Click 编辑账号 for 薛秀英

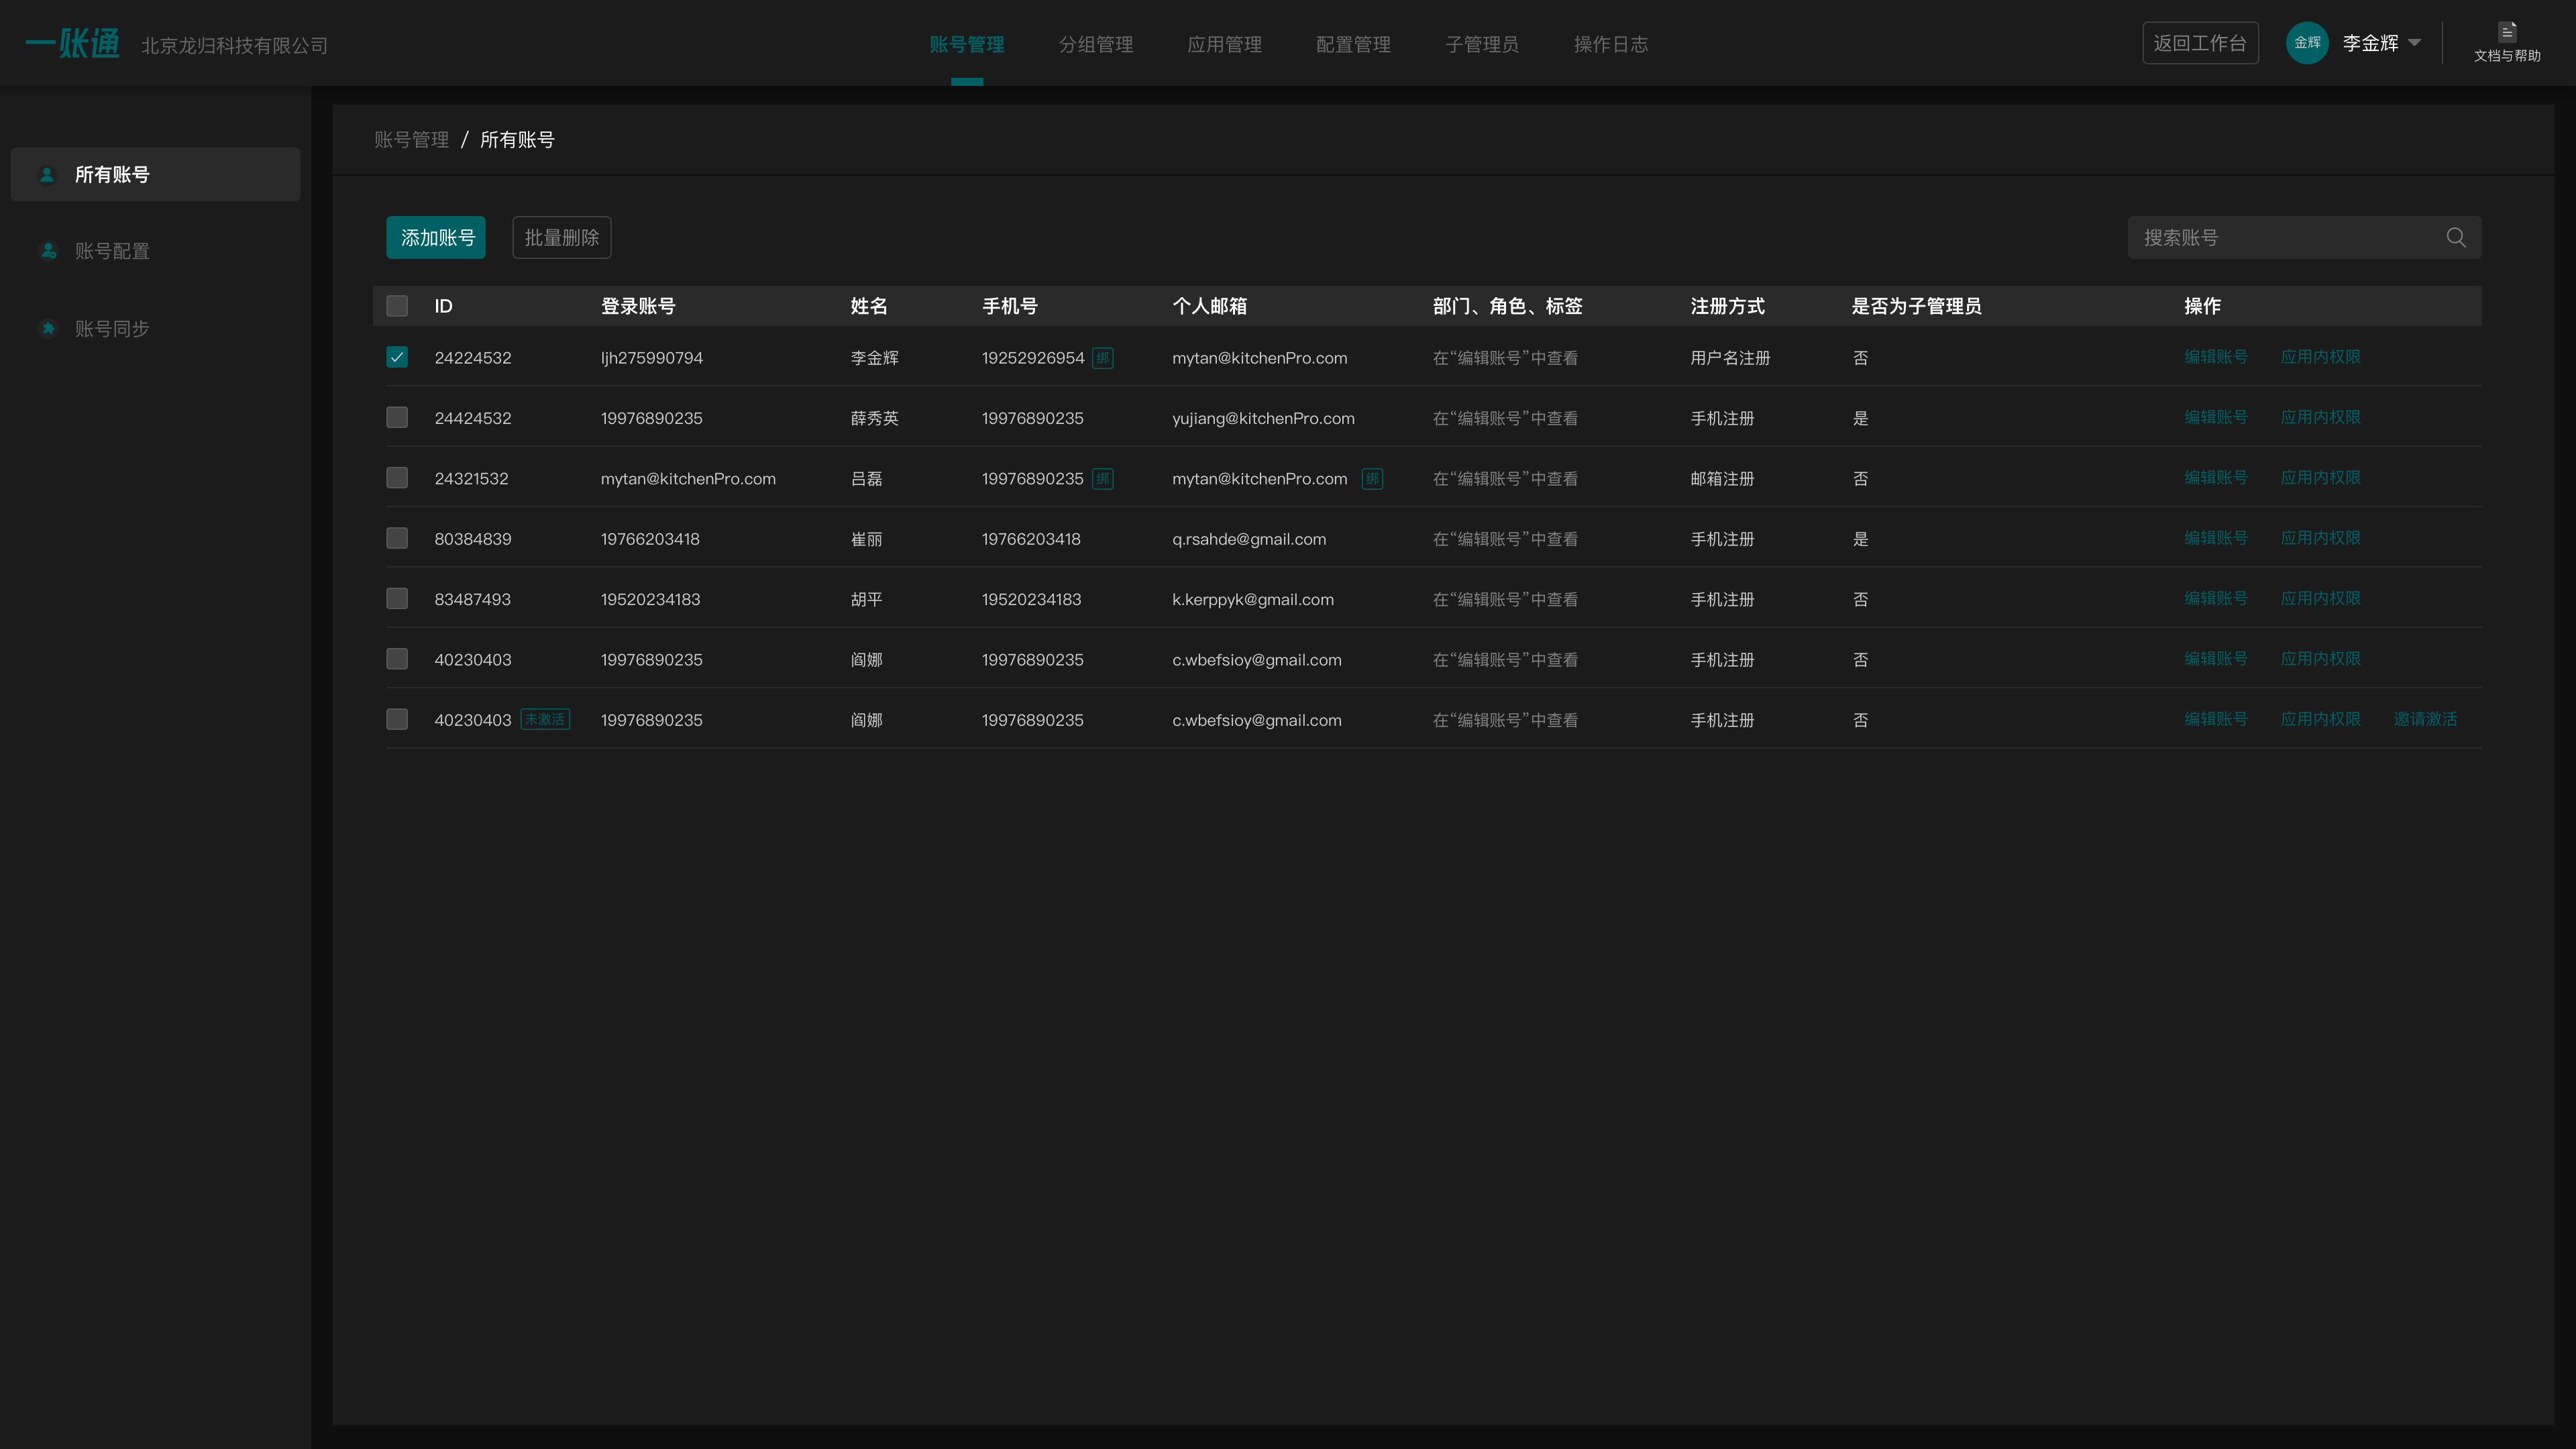(2215, 417)
